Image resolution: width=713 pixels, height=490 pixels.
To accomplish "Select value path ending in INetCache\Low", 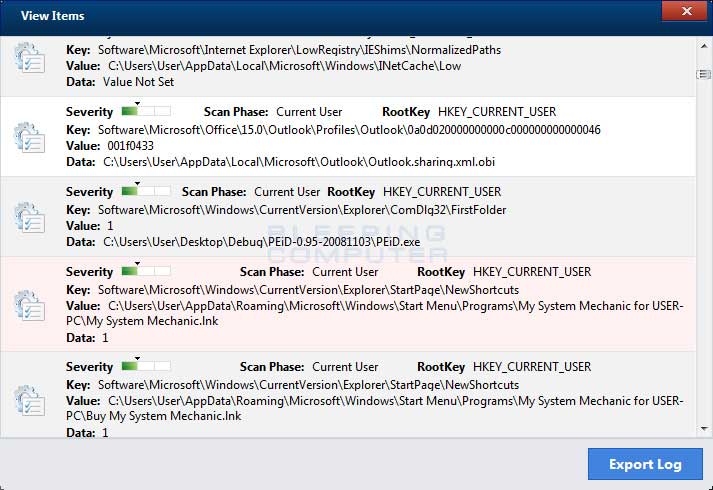I will point(284,66).
